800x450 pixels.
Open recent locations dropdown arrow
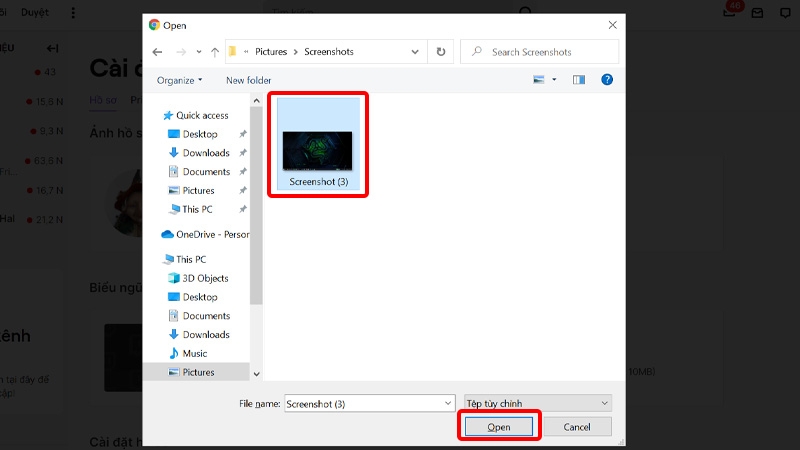pos(198,52)
